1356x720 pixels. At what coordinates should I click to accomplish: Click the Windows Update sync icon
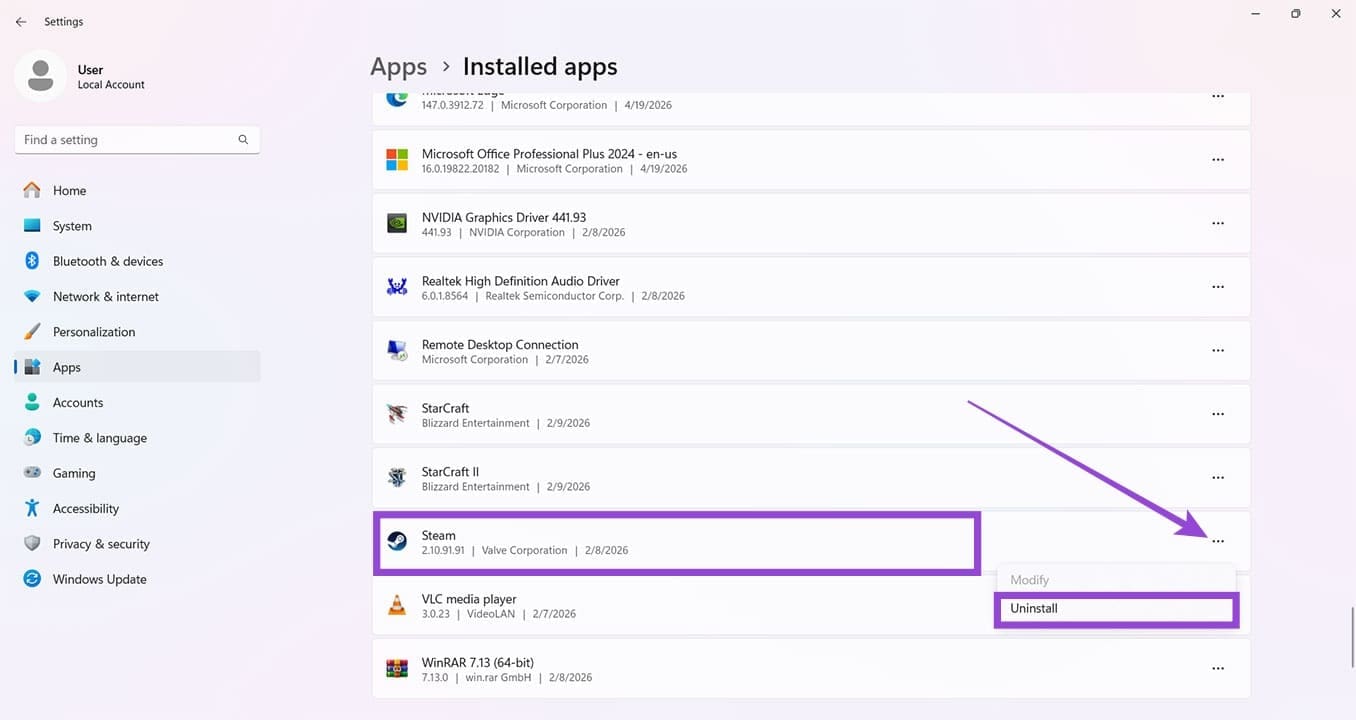(x=32, y=579)
